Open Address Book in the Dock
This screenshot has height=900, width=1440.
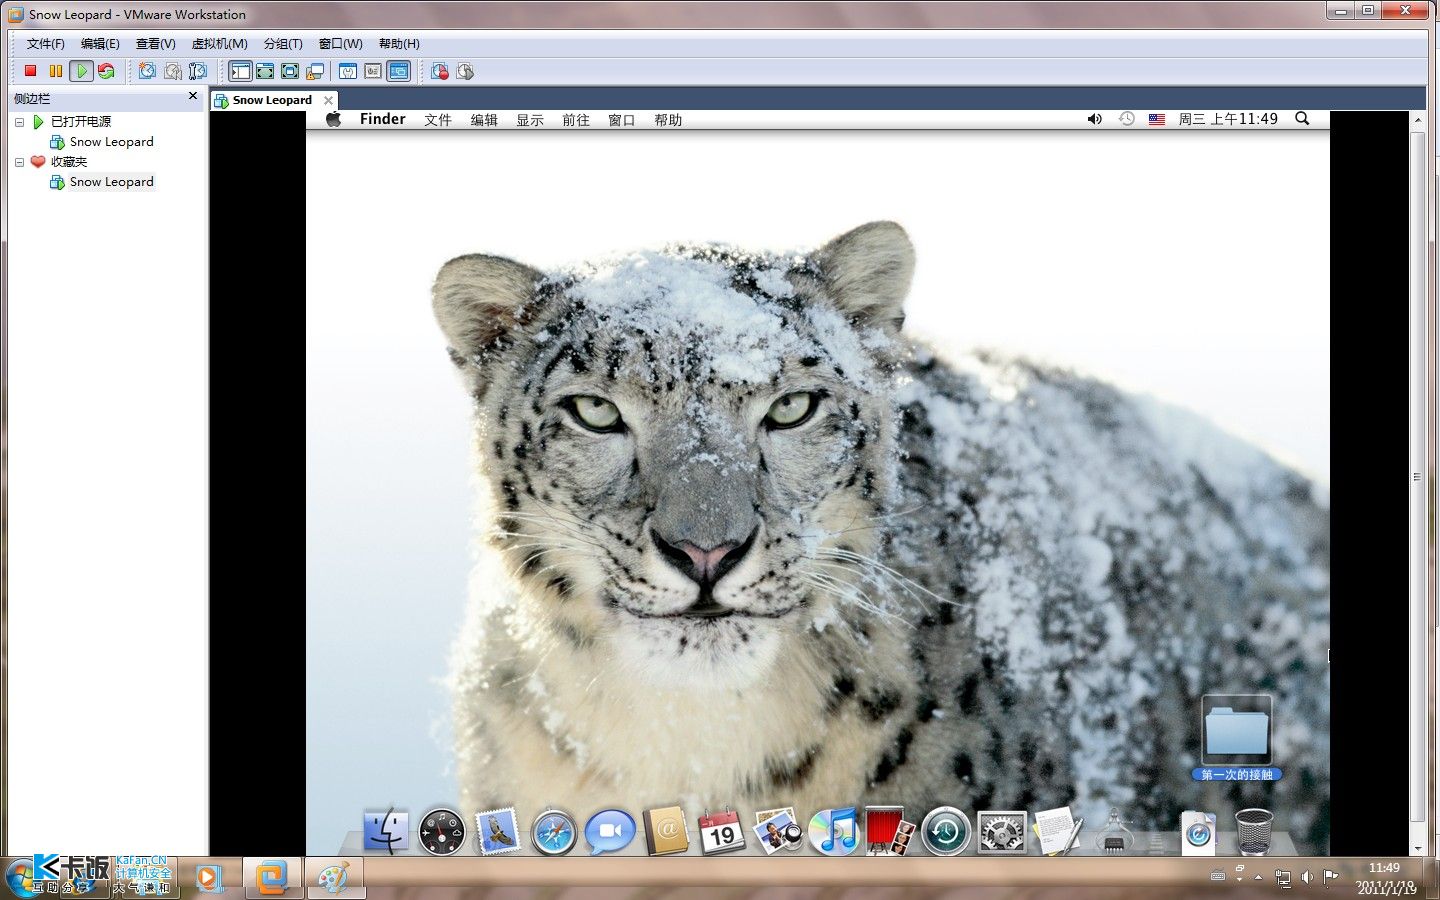click(x=665, y=831)
